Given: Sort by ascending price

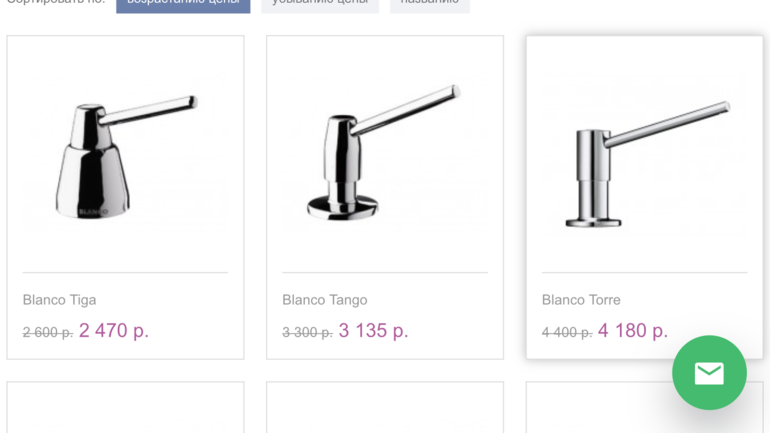Looking at the screenshot, I should click(183, 4).
